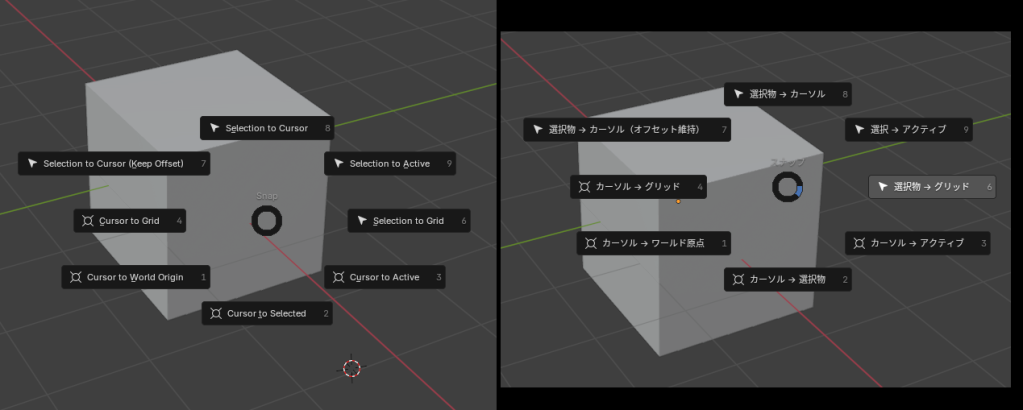Screen dimensions: 1023x410
Task: Select the highlighted 選択物 → グリッド entry
Action: pyautogui.click(x=931, y=186)
